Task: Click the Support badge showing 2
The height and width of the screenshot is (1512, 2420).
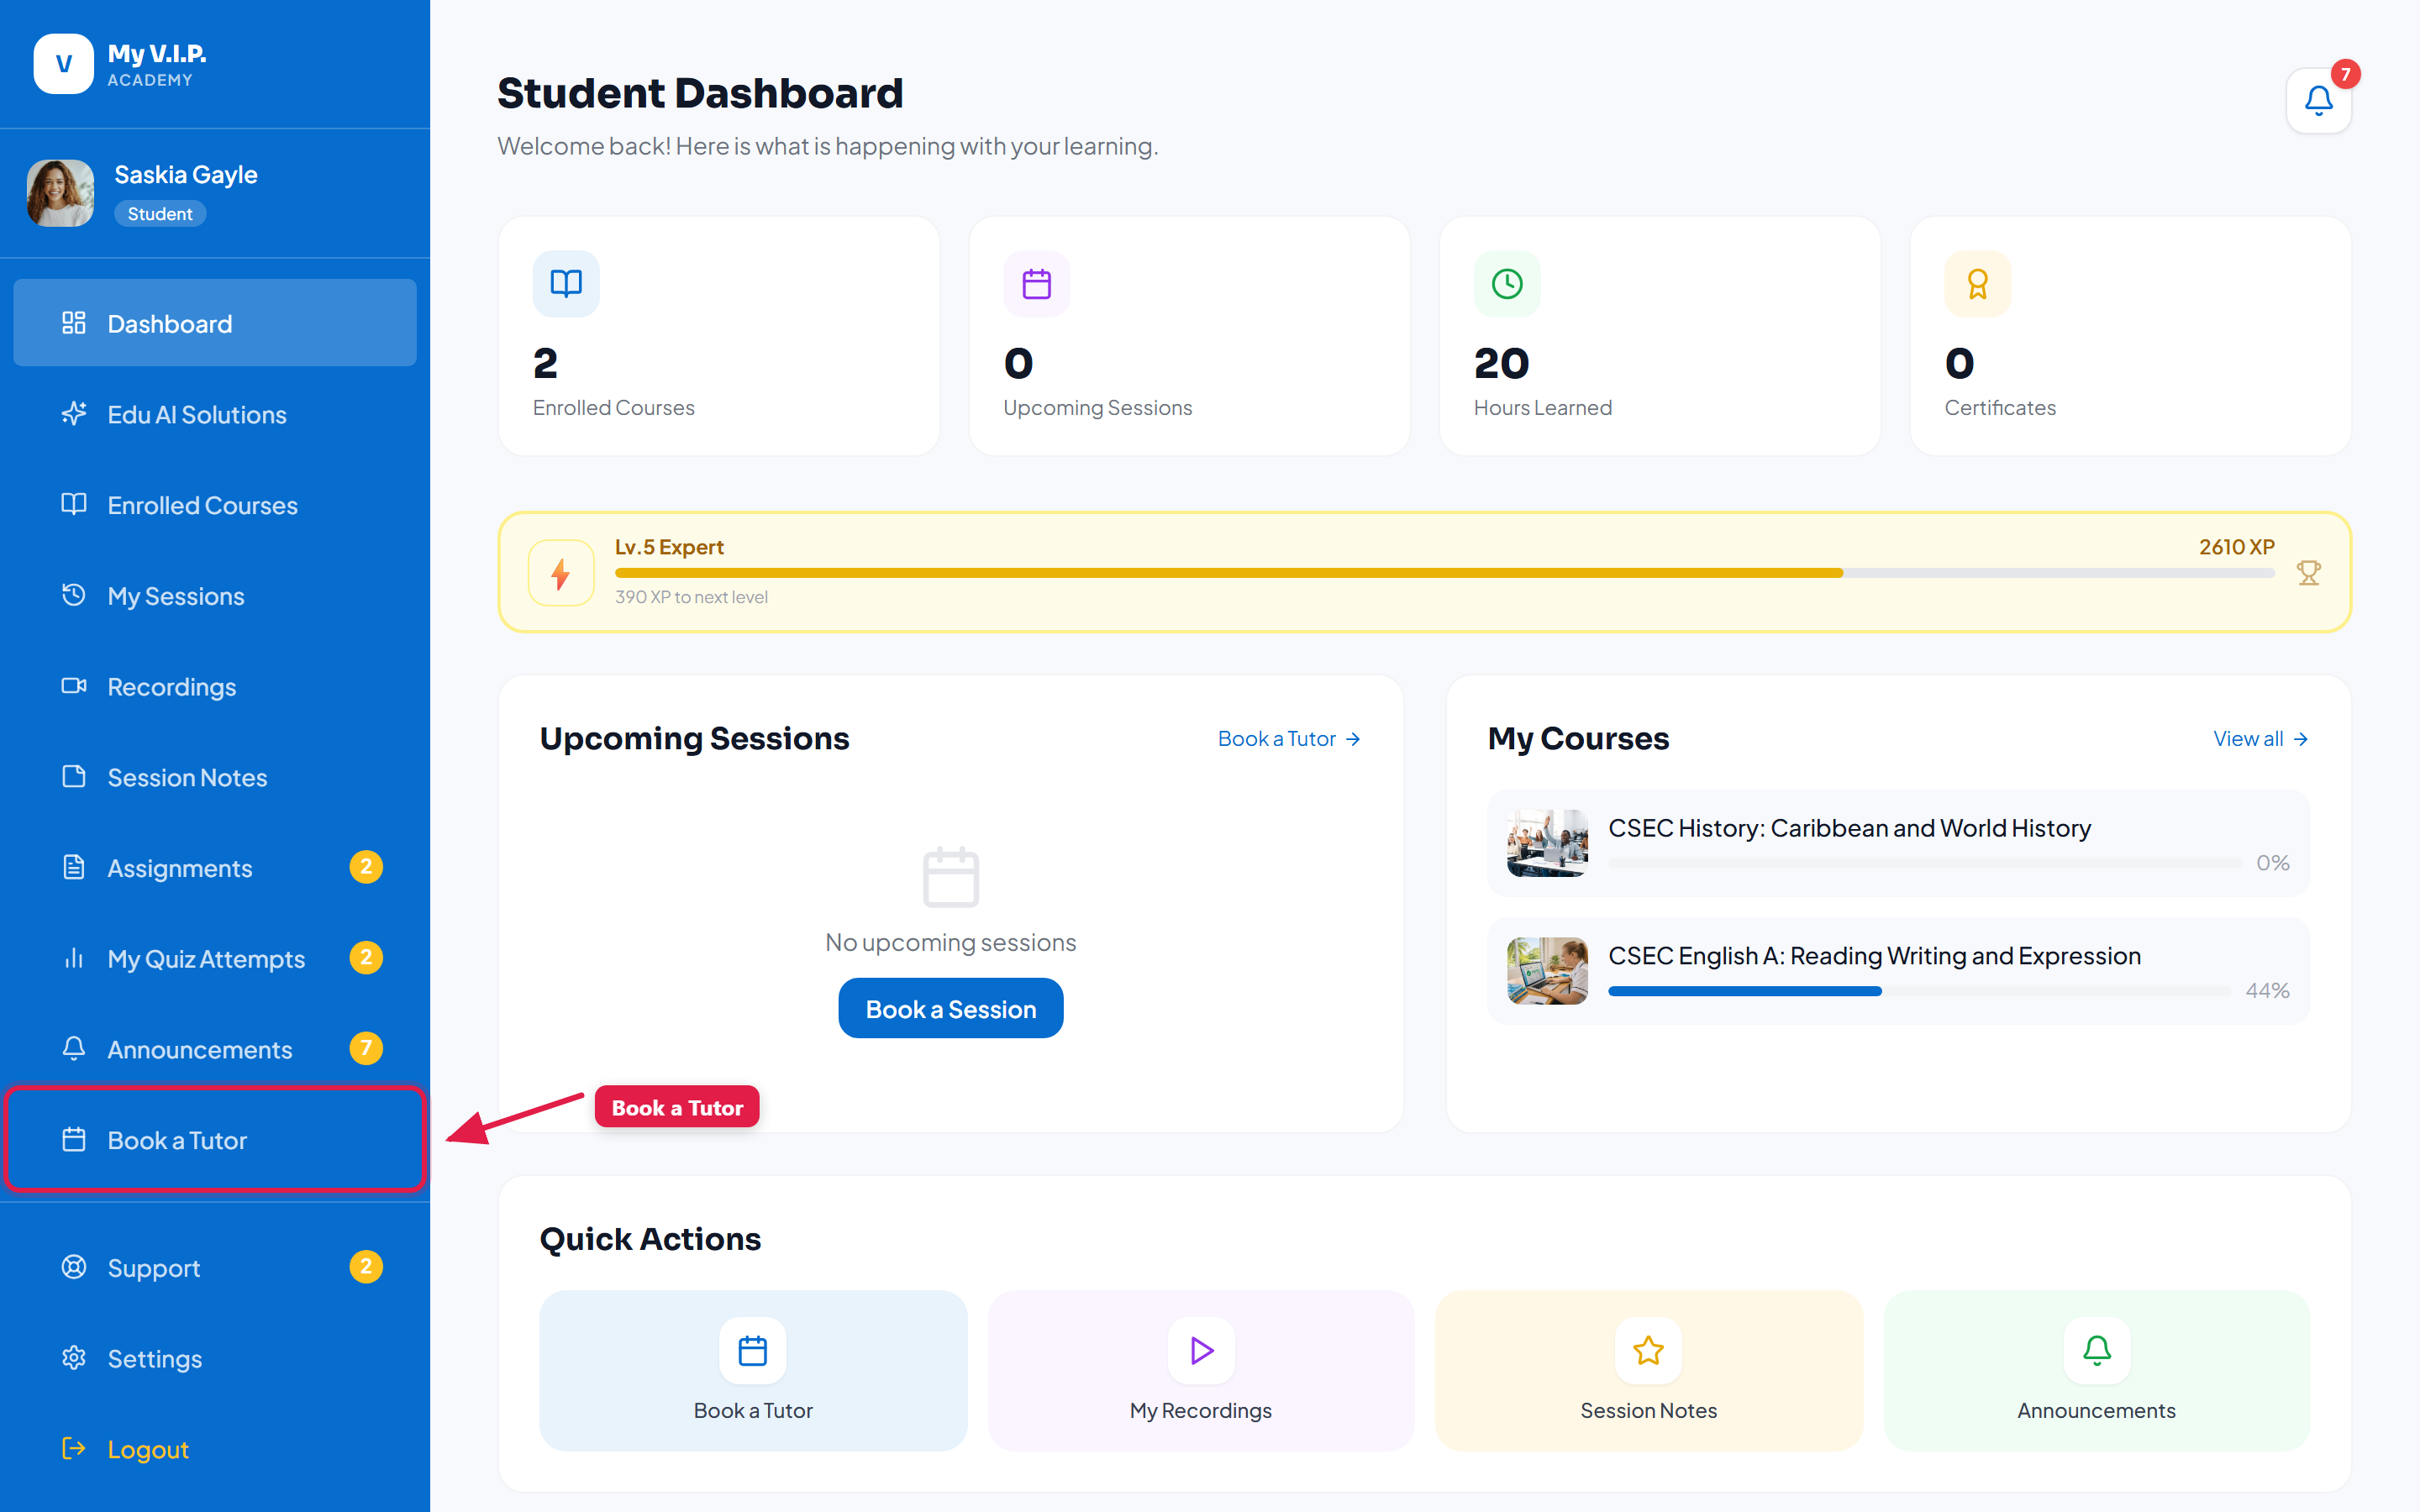Action: (x=366, y=1267)
